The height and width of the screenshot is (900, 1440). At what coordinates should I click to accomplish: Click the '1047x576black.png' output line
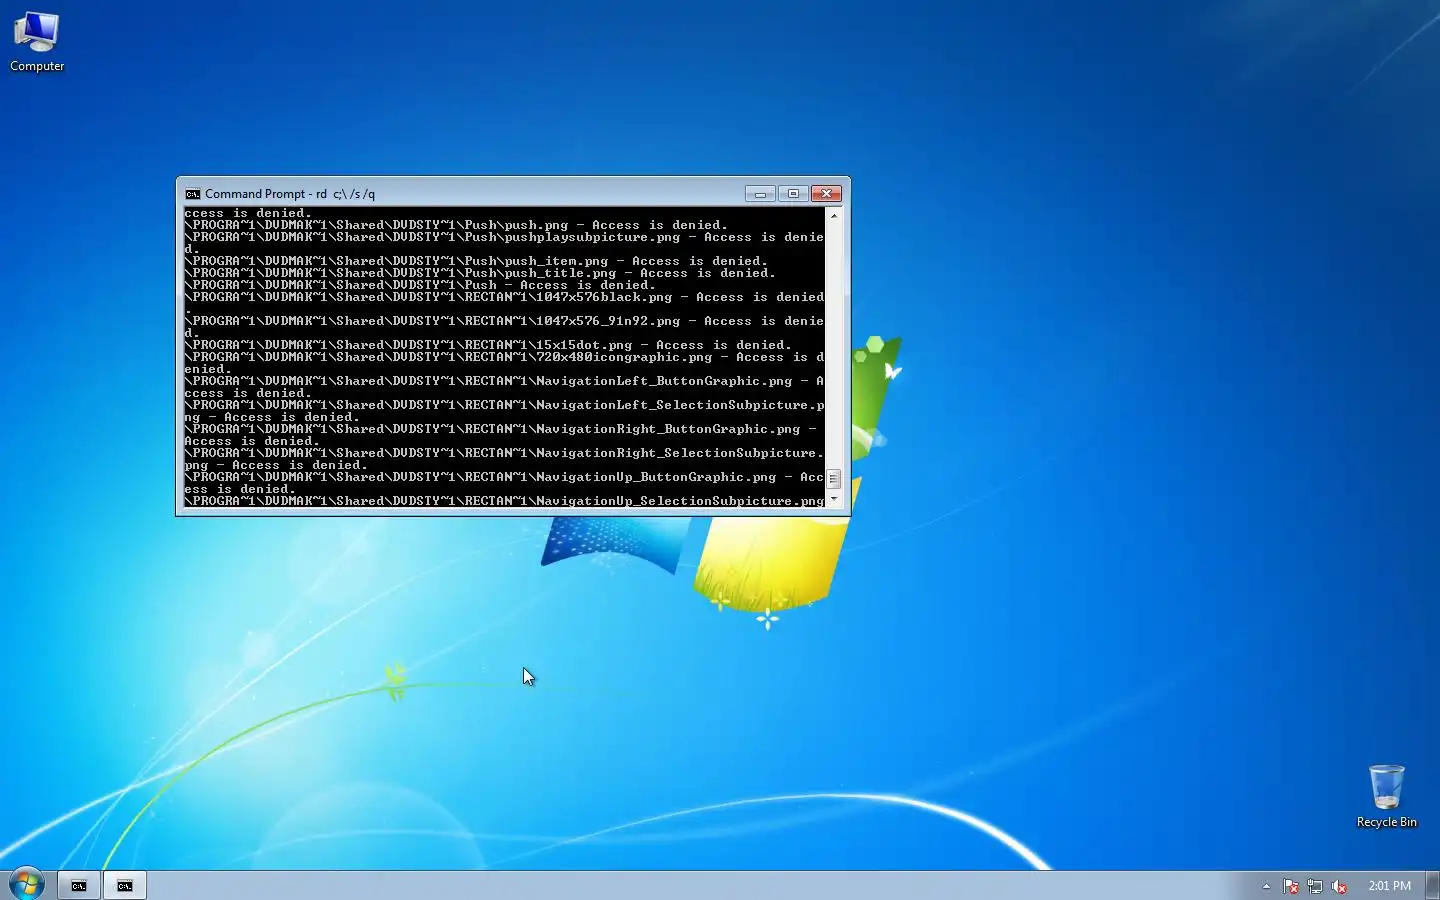(x=504, y=297)
